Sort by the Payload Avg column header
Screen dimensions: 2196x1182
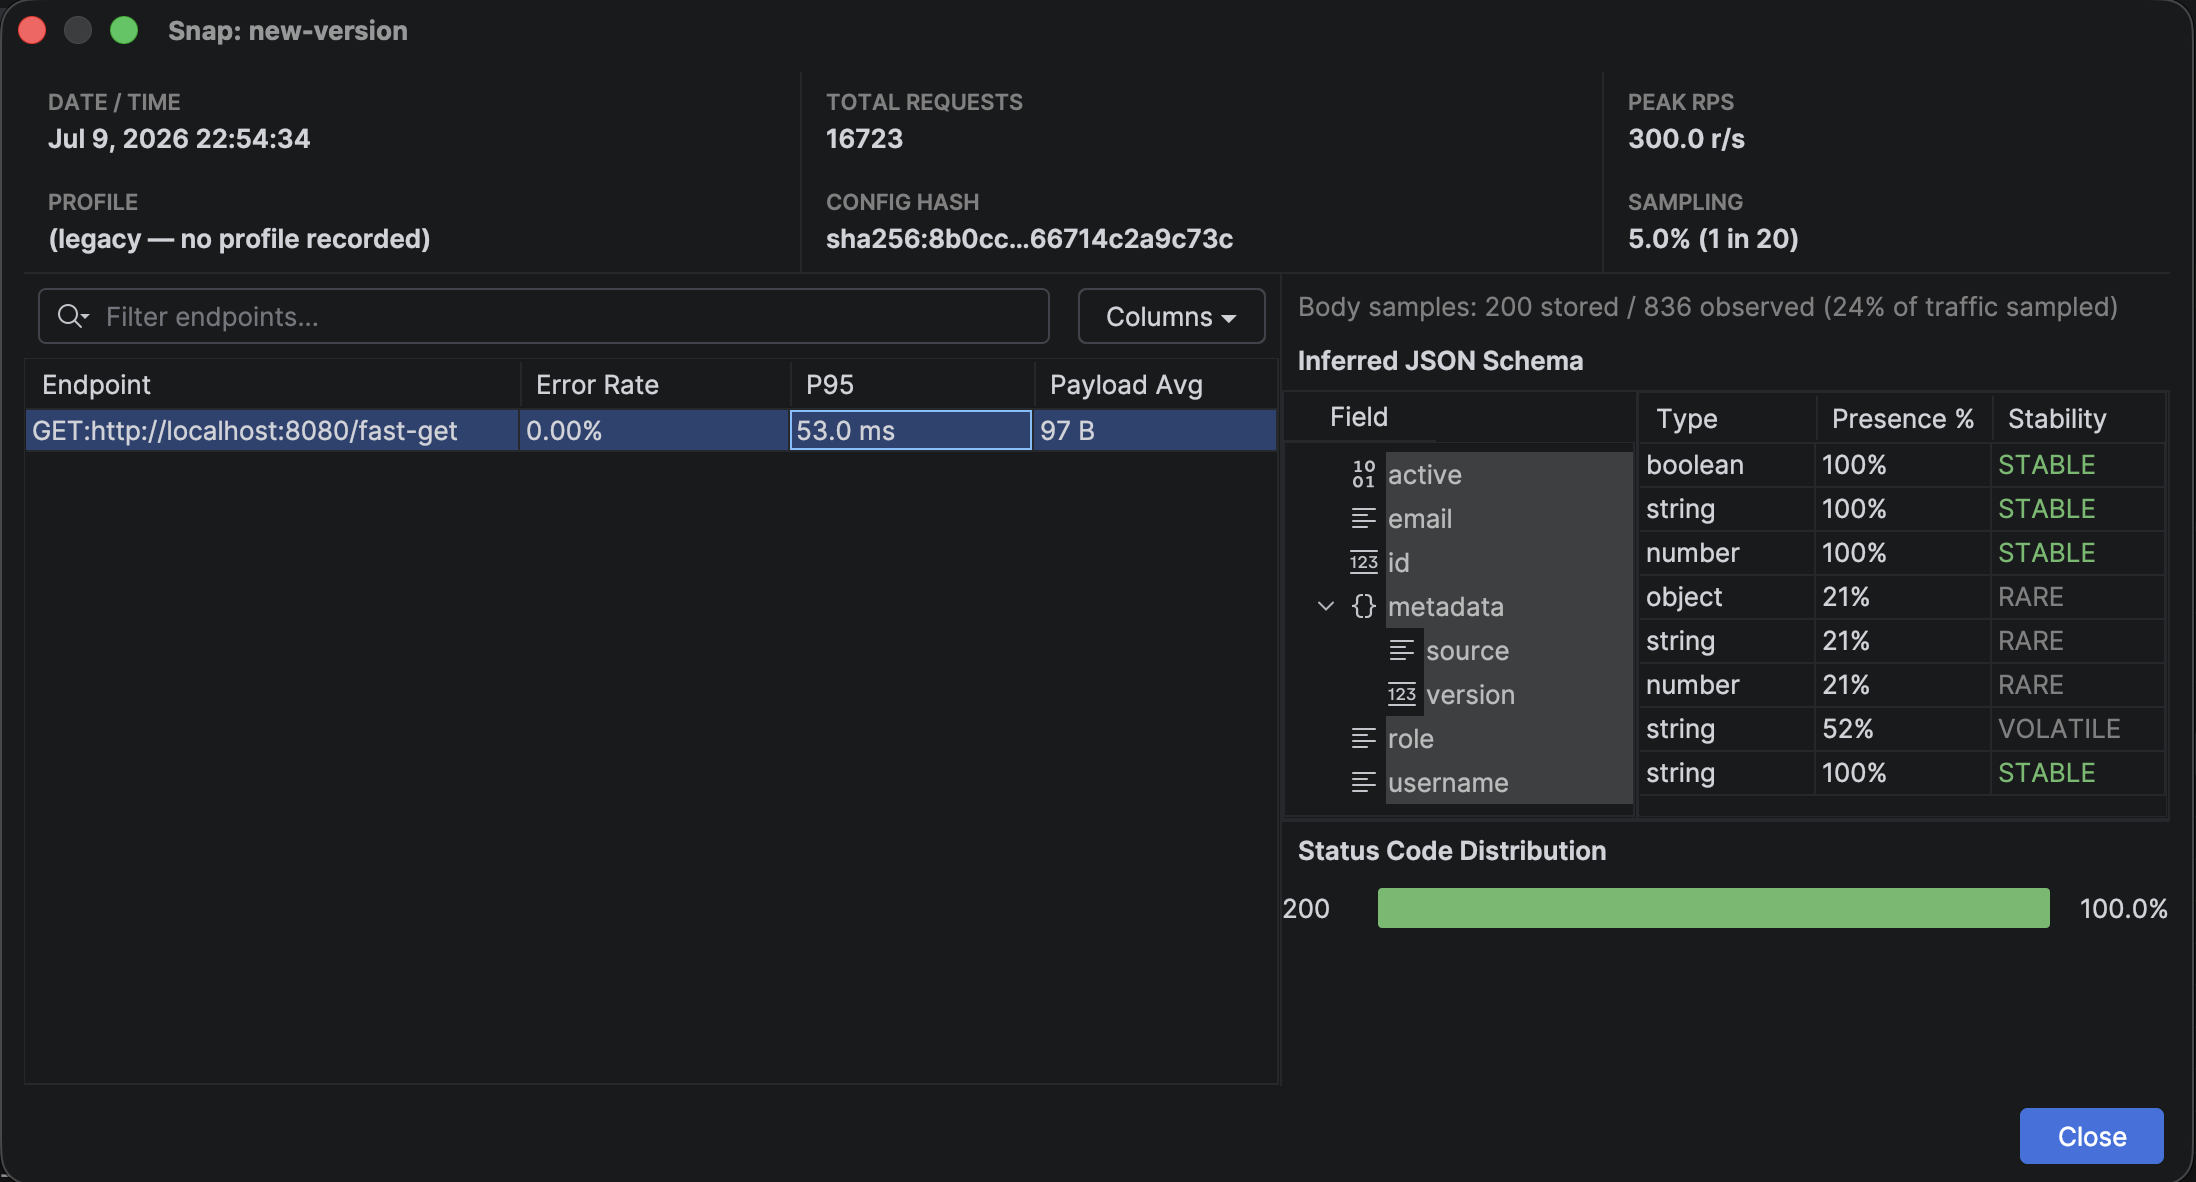click(x=1155, y=385)
